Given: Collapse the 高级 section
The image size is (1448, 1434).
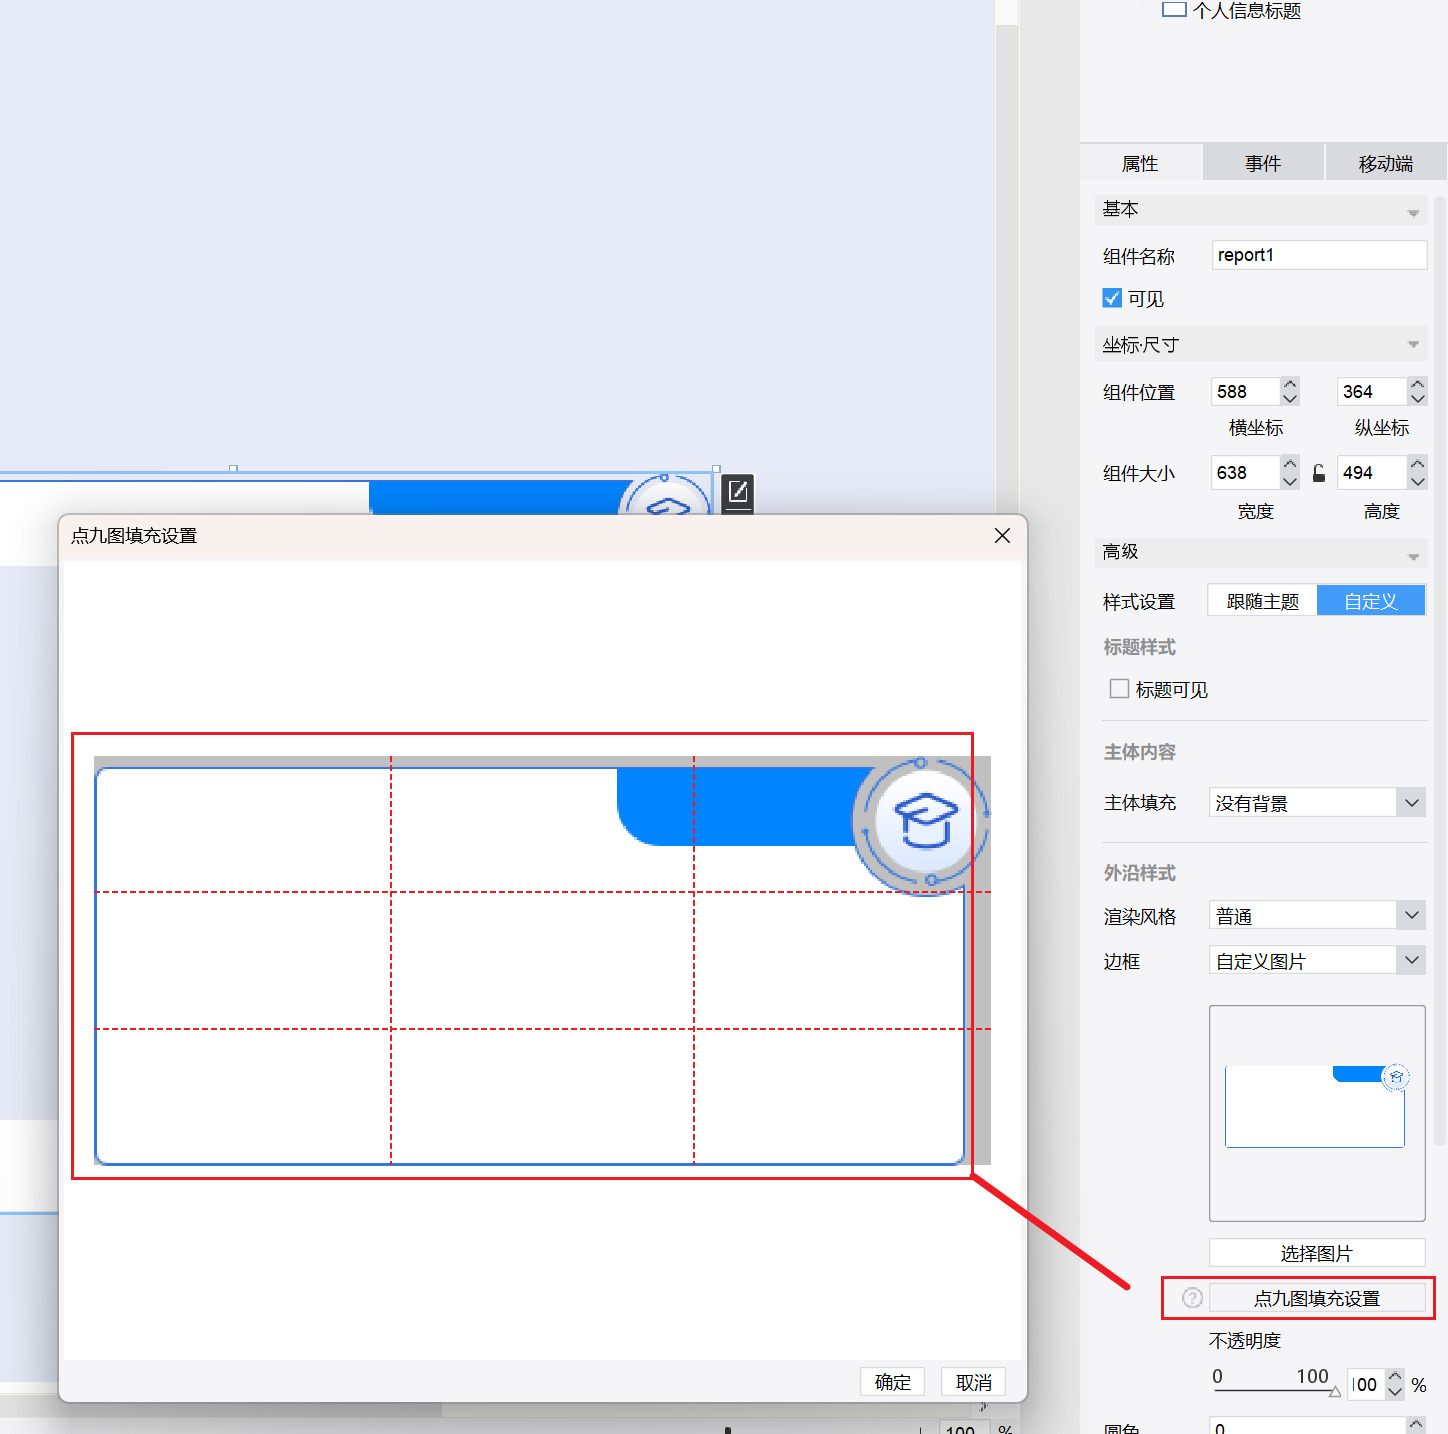Looking at the screenshot, I should (x=1413, y=555).
